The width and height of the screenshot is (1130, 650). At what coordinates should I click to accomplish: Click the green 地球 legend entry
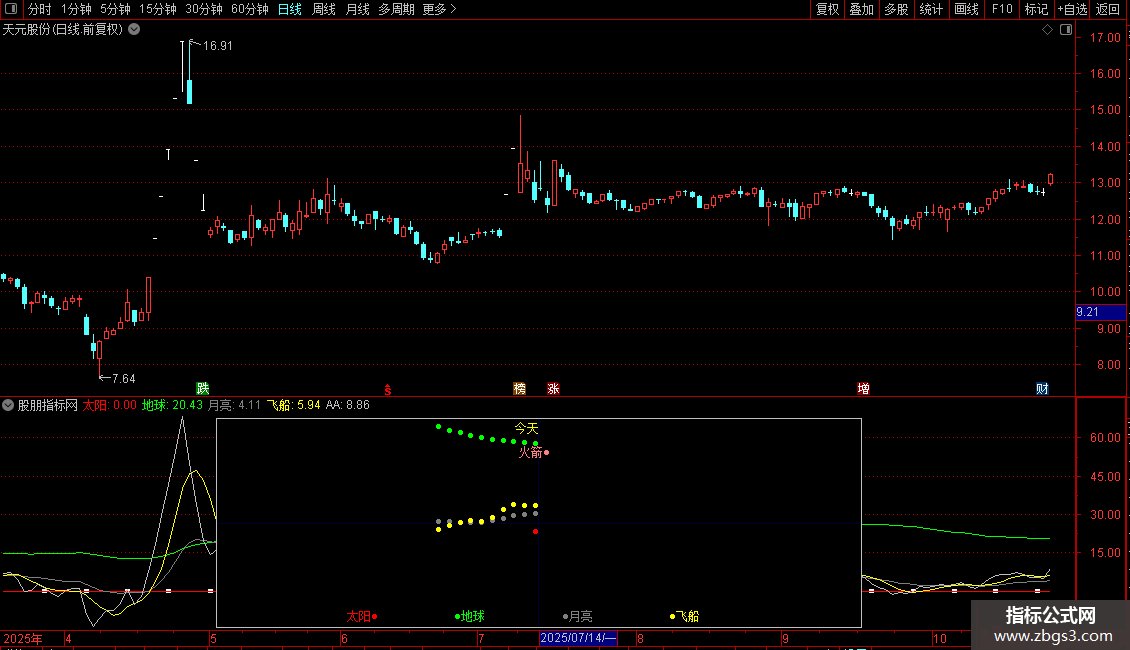click(x=470, y=616)
